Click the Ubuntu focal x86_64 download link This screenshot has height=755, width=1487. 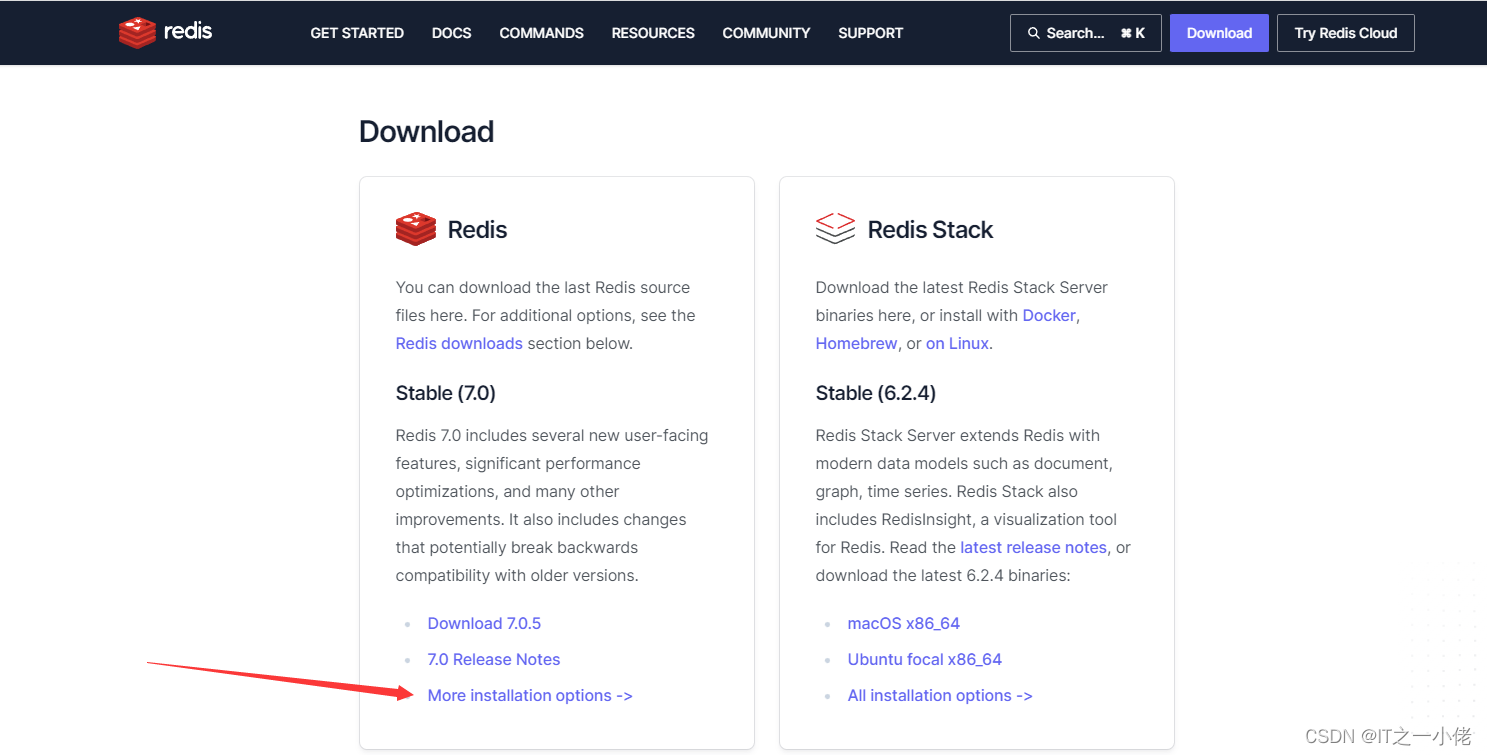(x=924, y=659)
